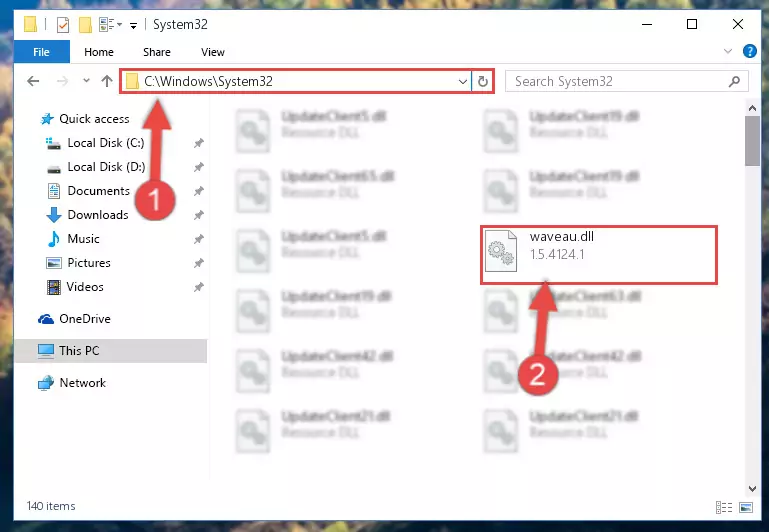
Task: Click the search magnifier icon
Action: (734, 81)
